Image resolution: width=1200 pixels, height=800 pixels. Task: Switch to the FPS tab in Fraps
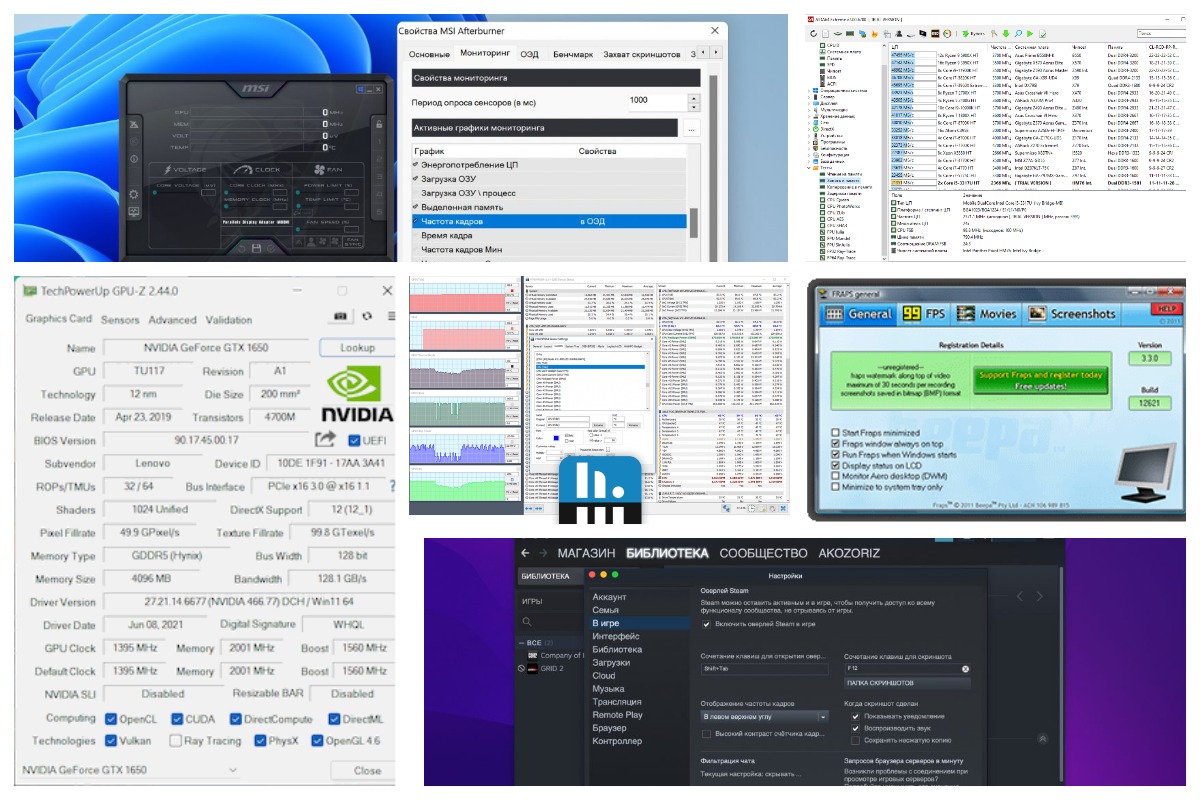926,313
